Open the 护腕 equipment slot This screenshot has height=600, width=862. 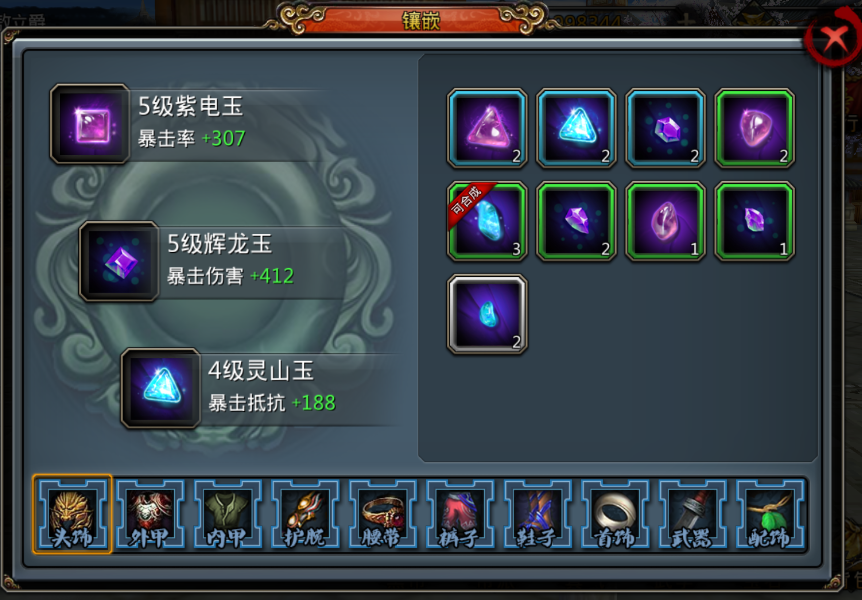pyautogui.click(x=305, y=514)
